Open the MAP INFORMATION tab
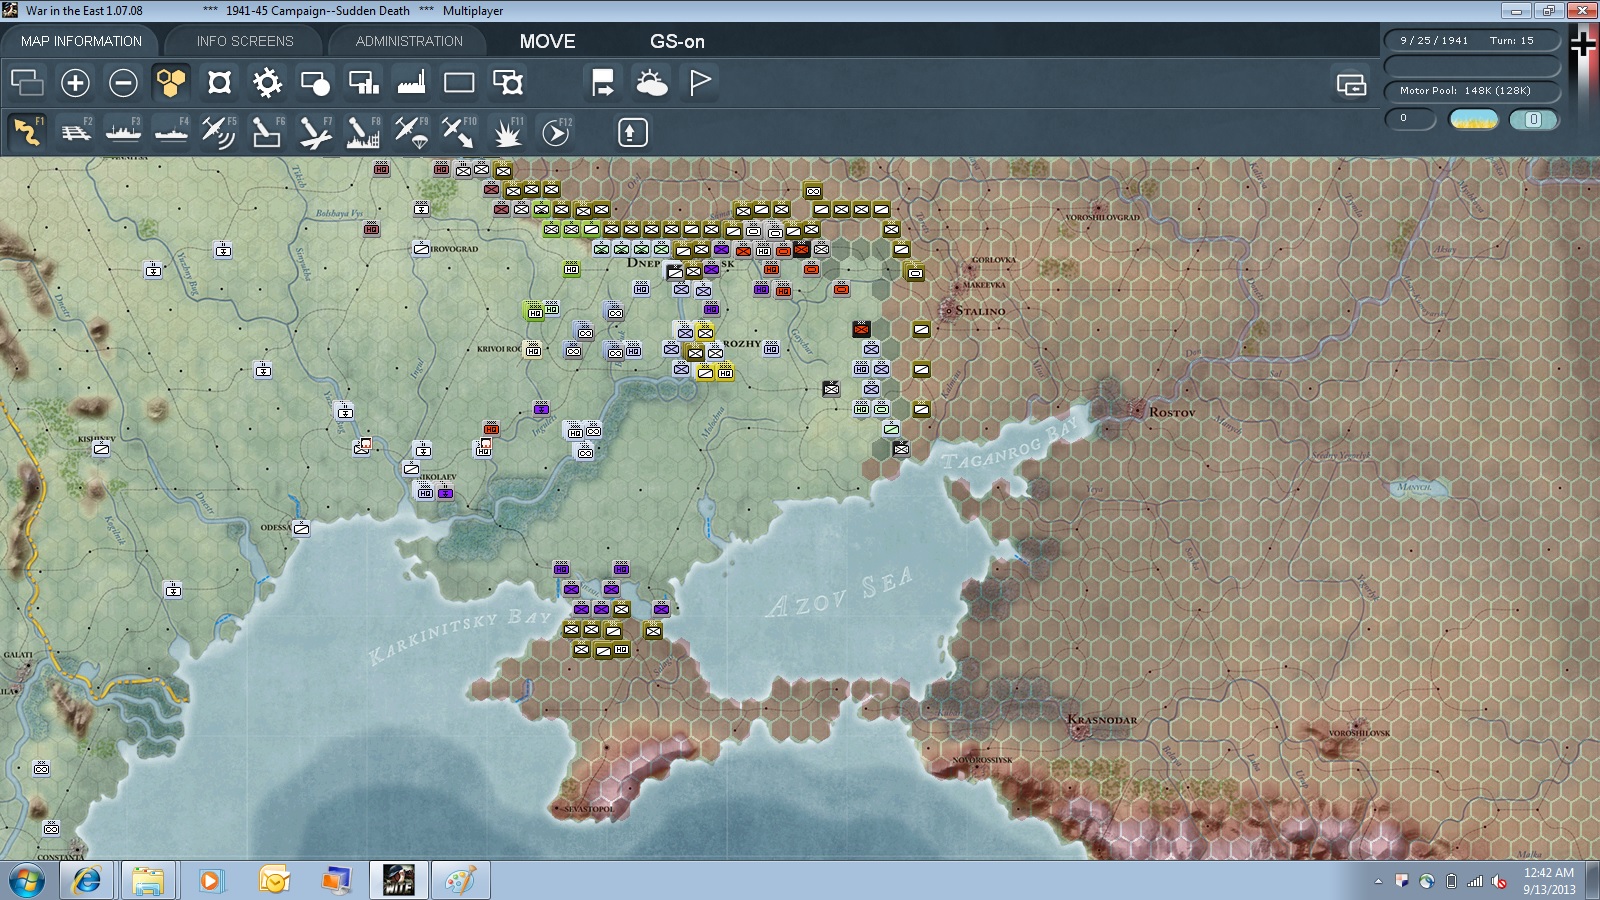 pos(81,41)
